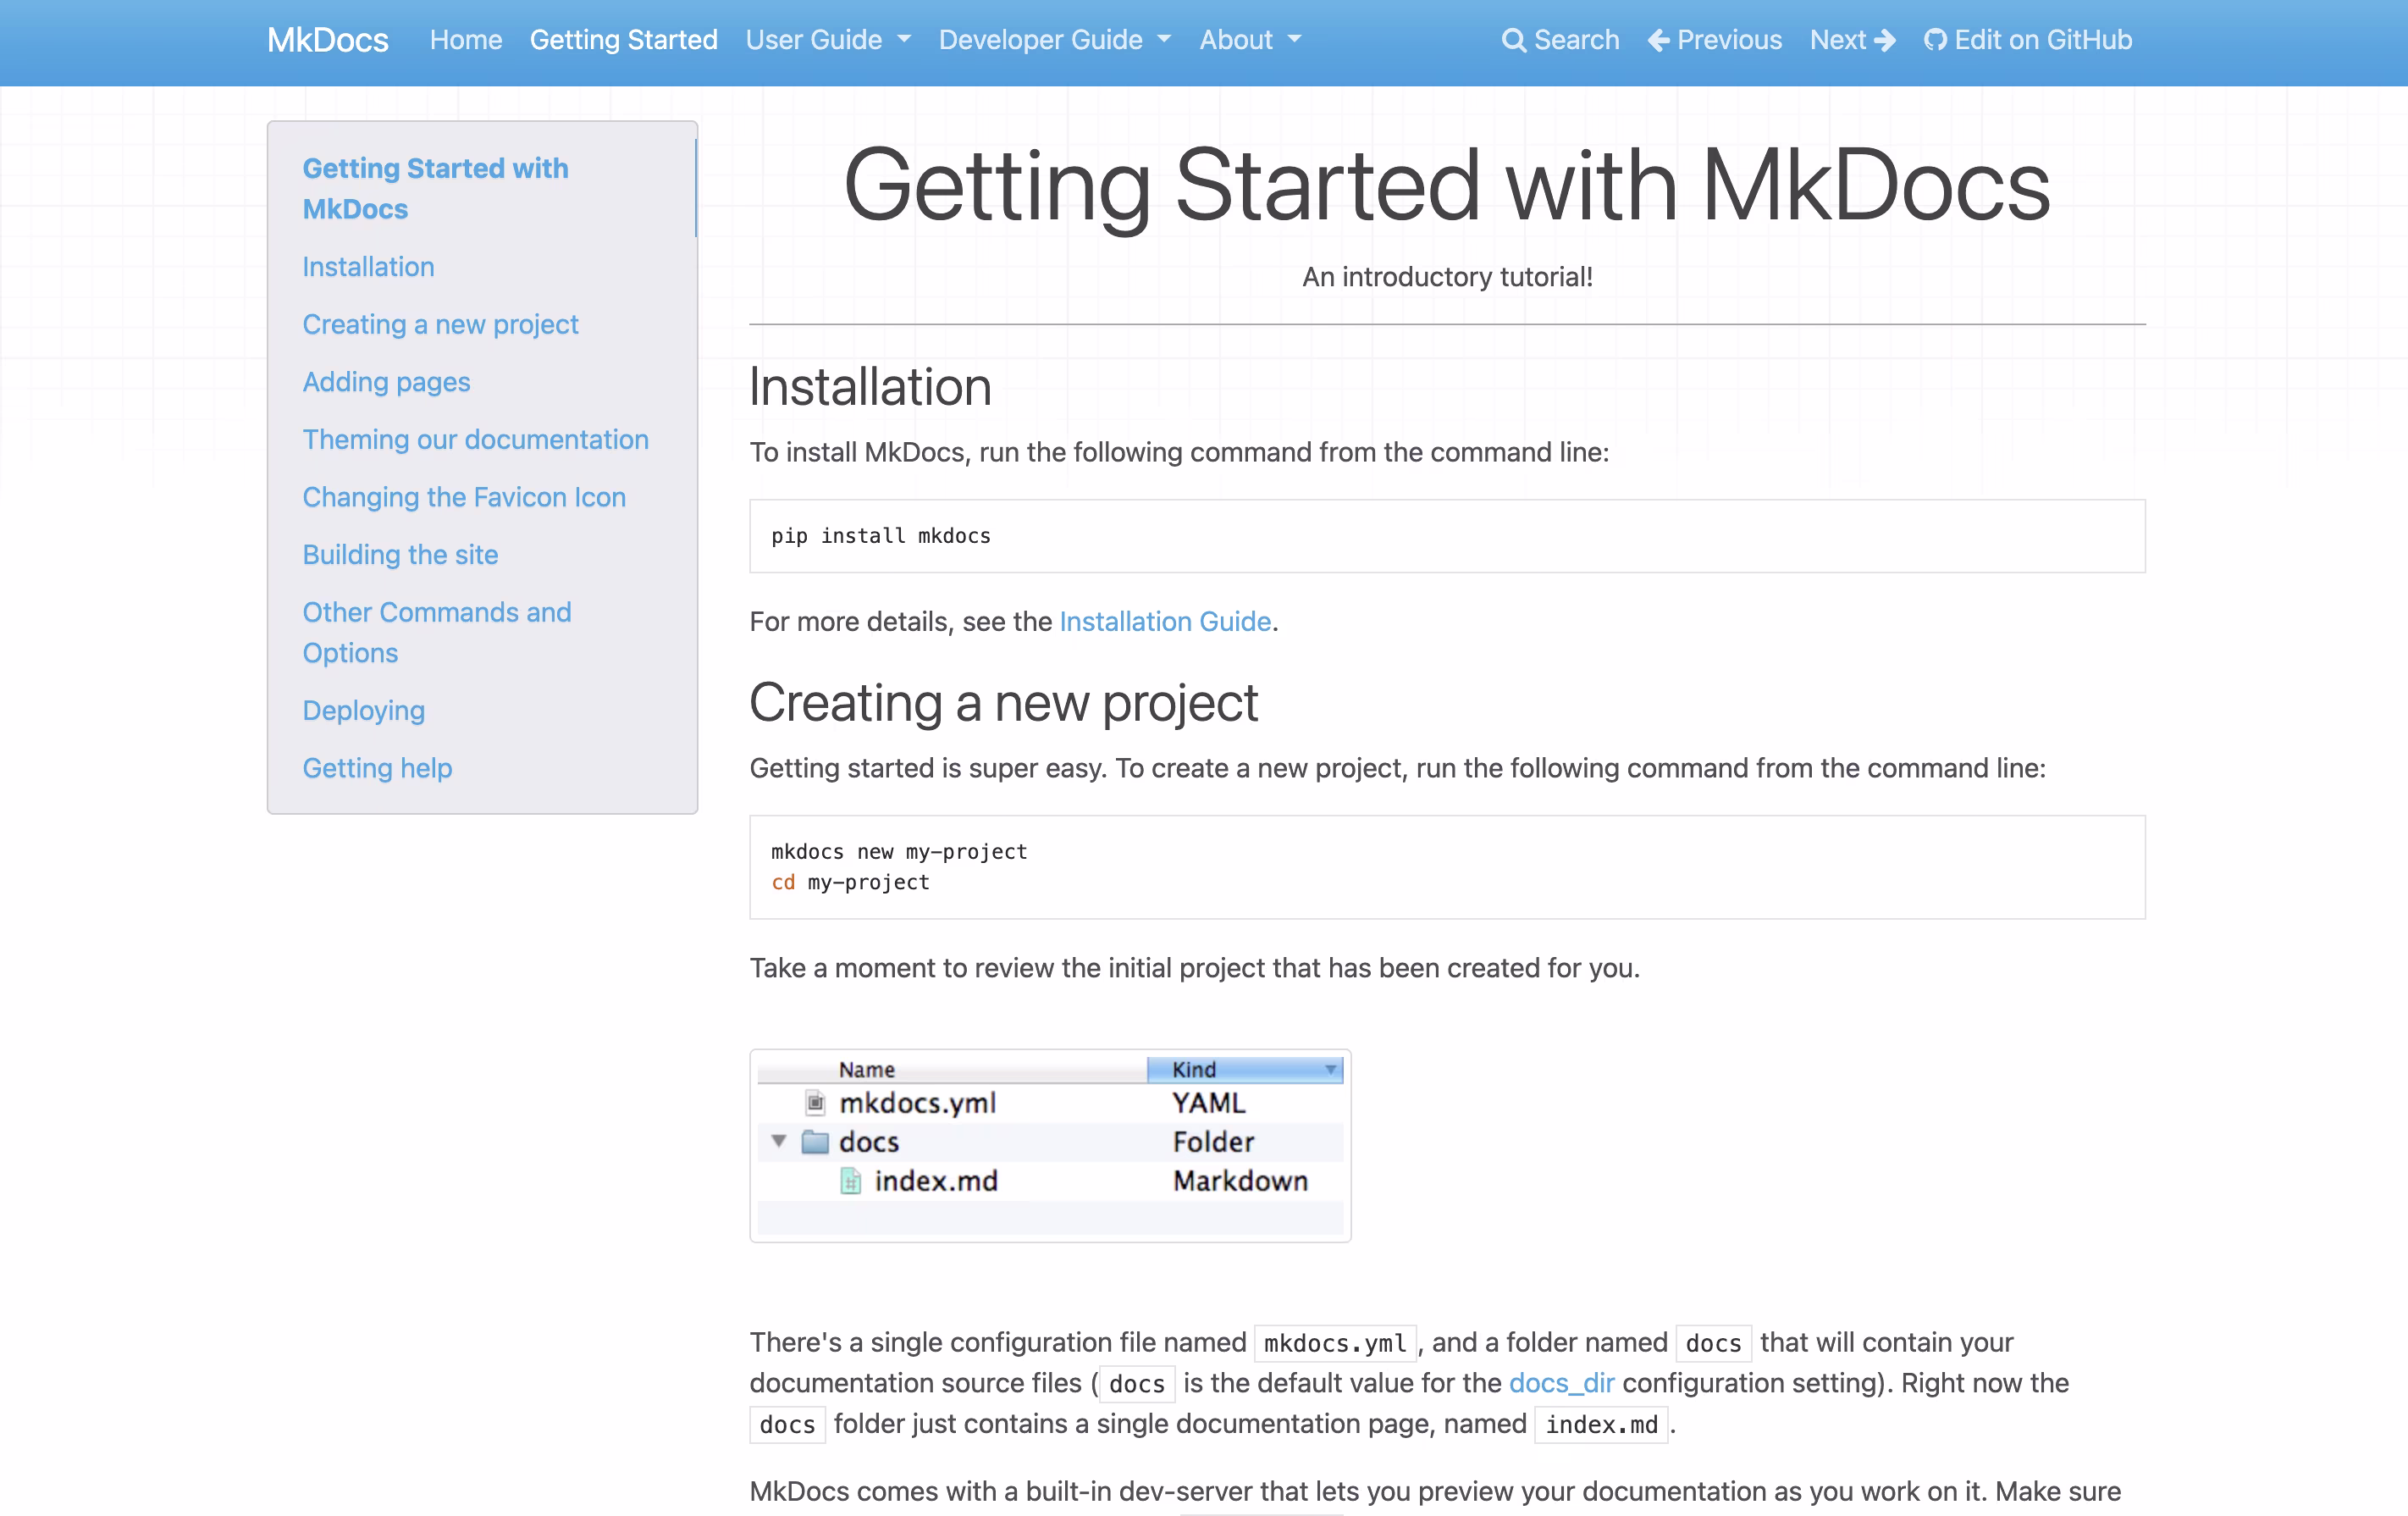Open Creating a new project sidebar entry

440,324
